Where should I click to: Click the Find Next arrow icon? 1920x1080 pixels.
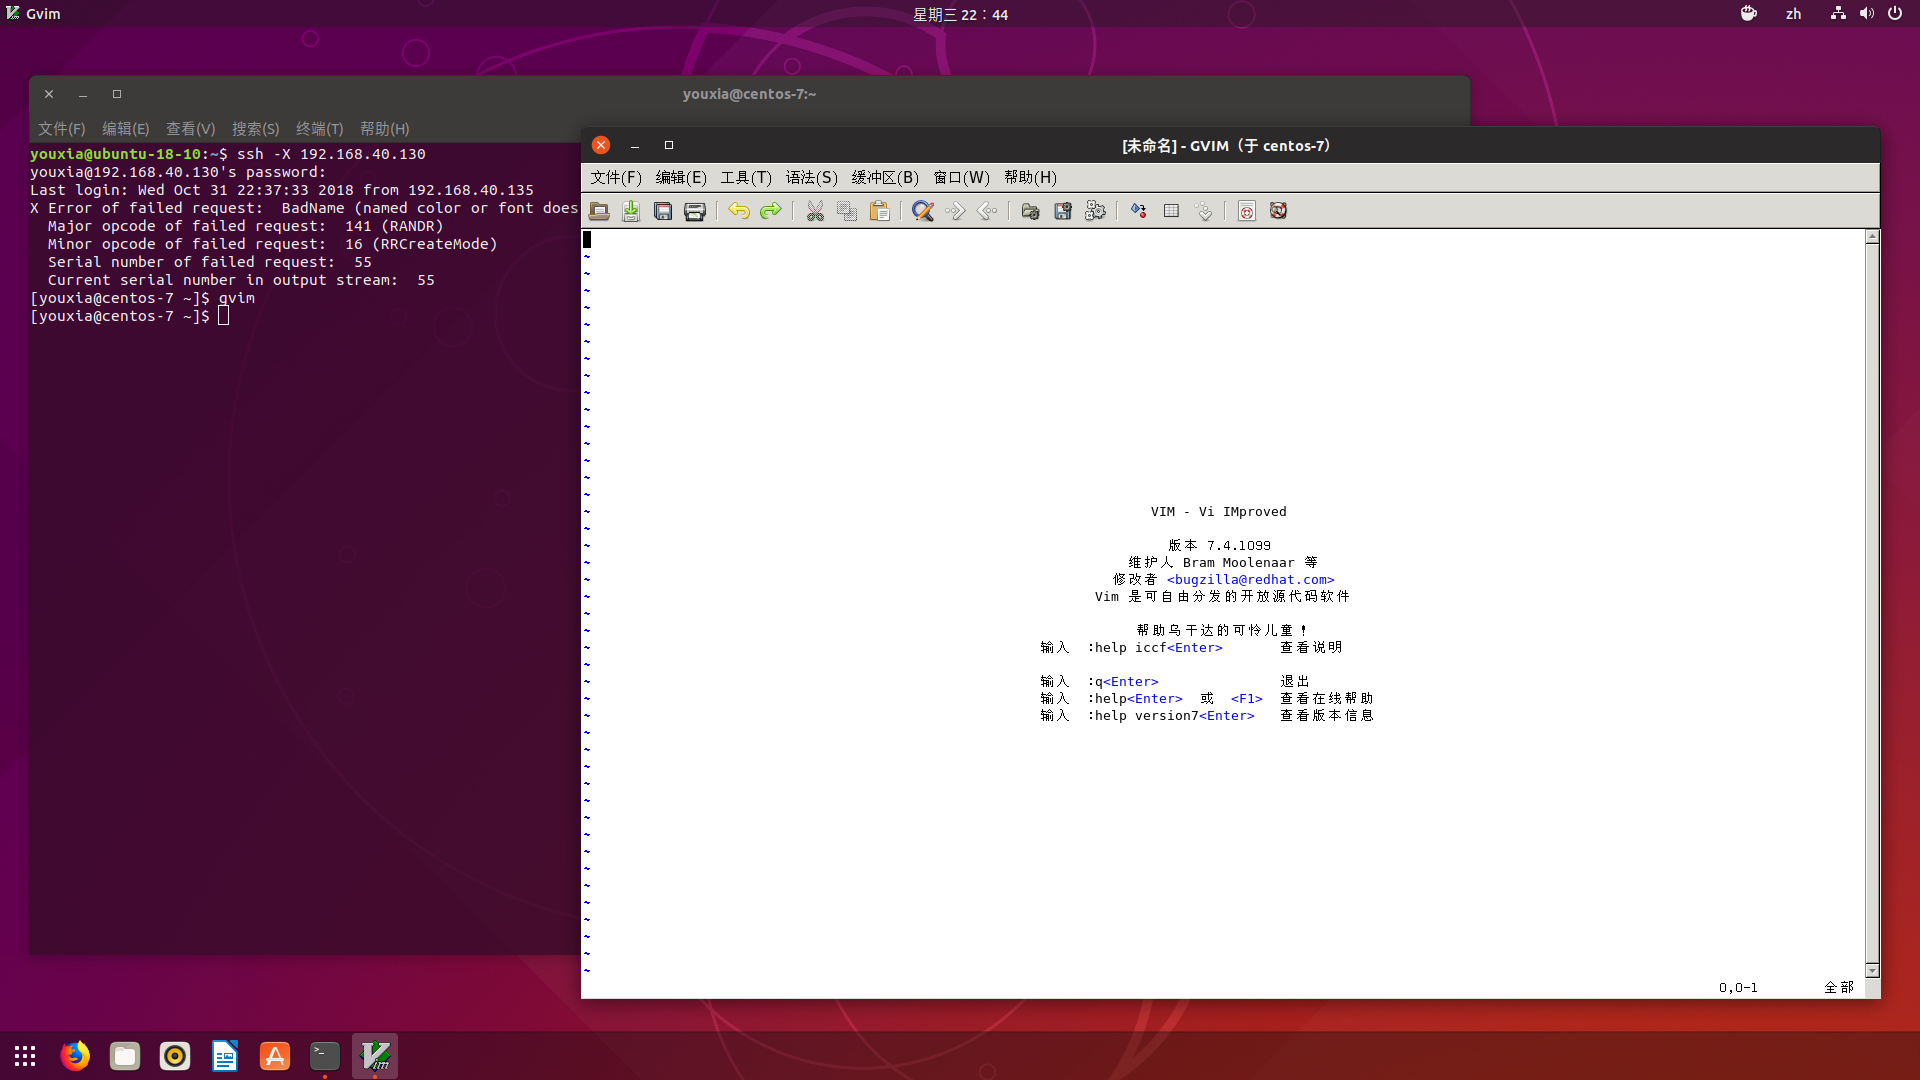coord(955,211)
